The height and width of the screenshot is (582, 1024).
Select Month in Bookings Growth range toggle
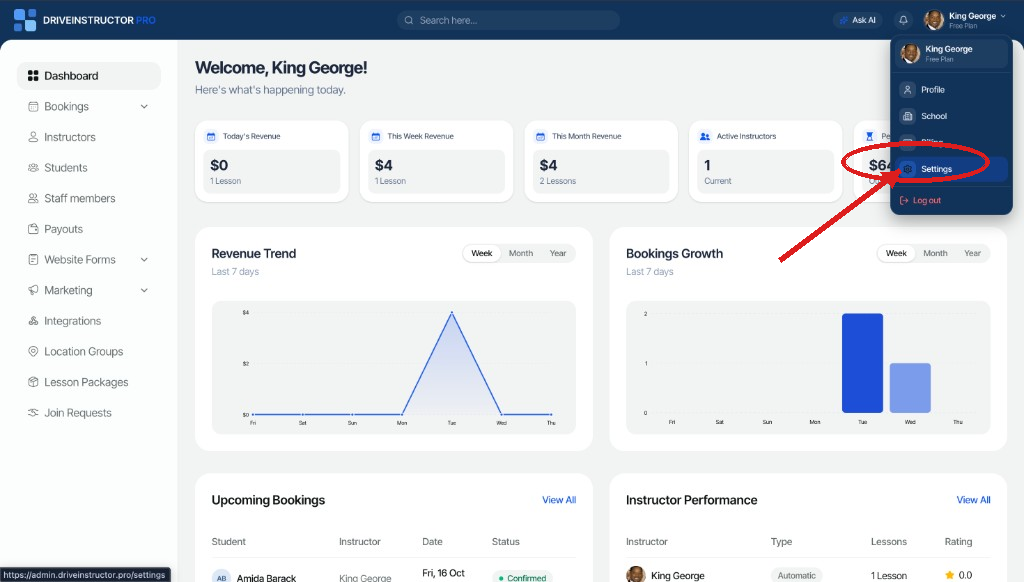[935, 253]
